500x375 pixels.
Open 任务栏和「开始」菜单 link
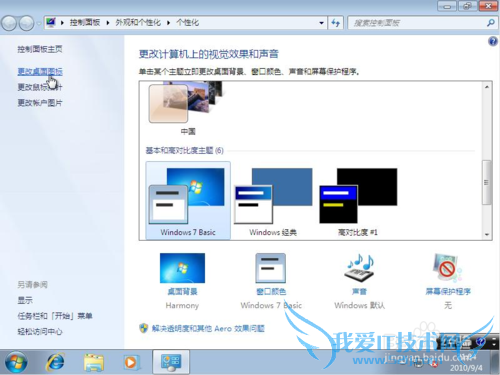tap(55, 316)
